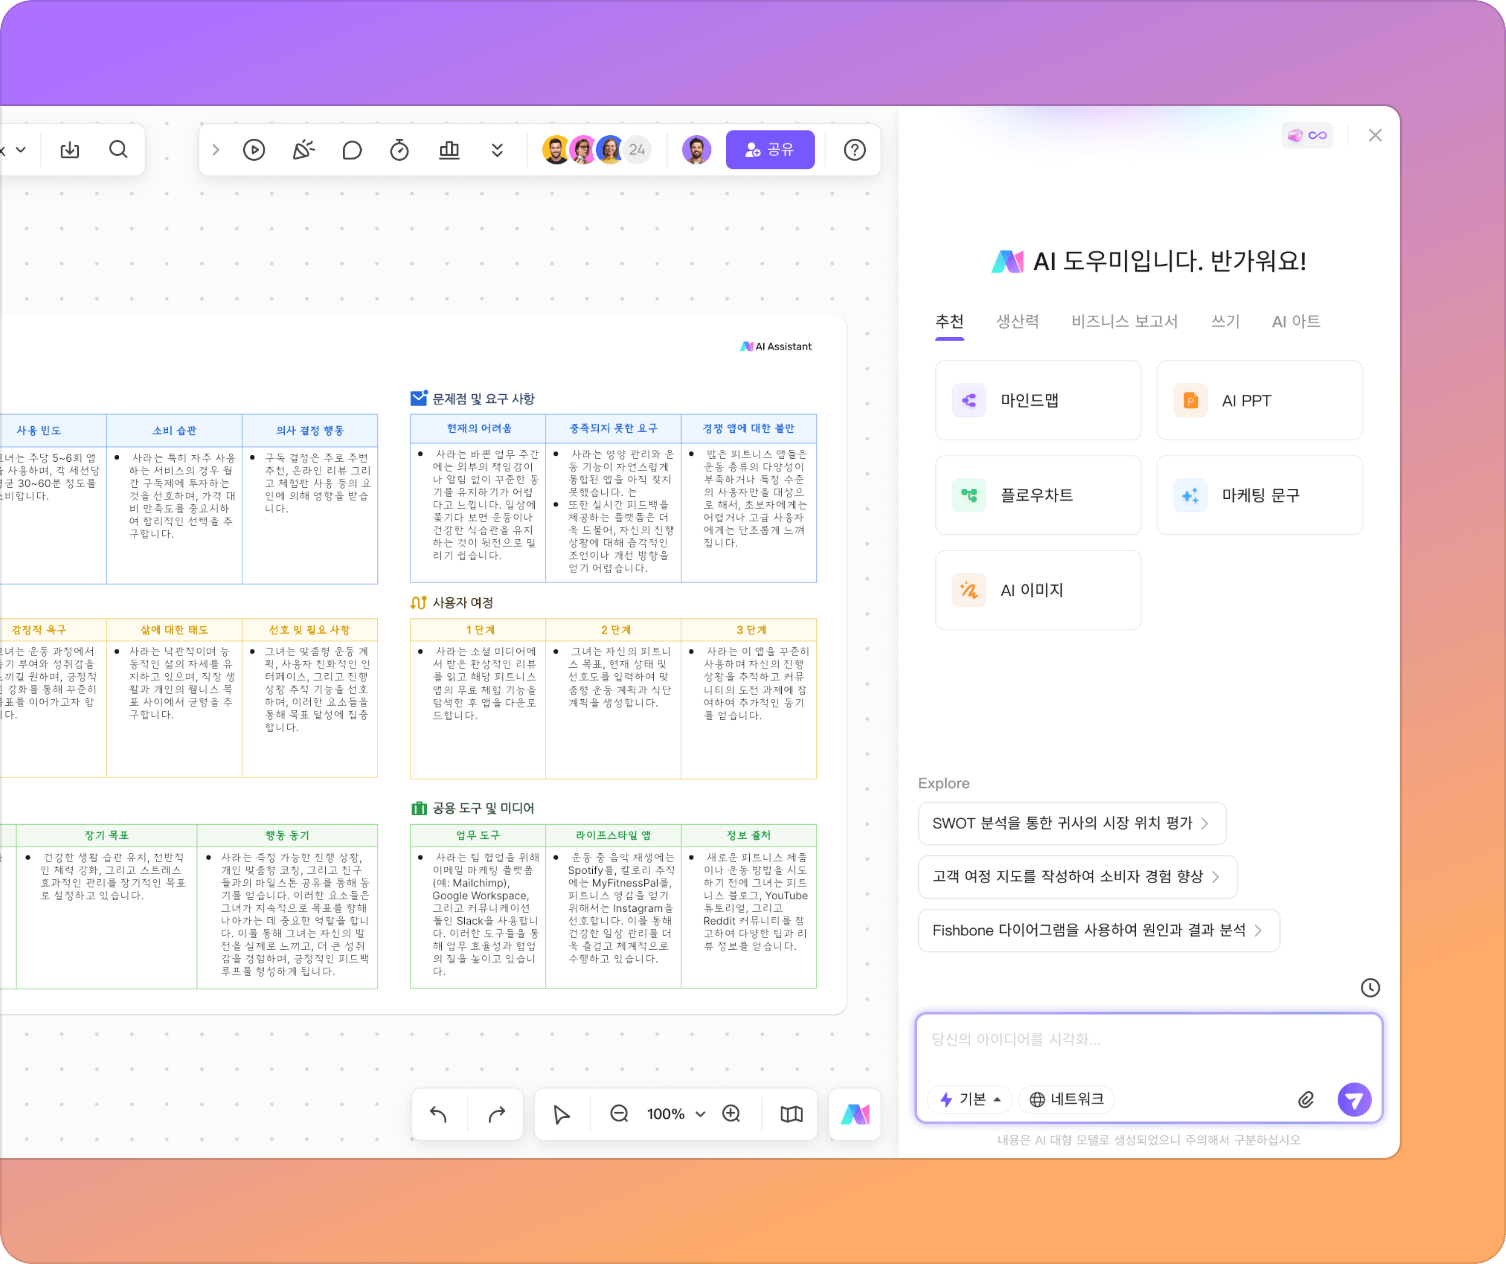Screen dimensions: 1506x1264
Task: Click the 공유 share button
Action: (770, 150)
